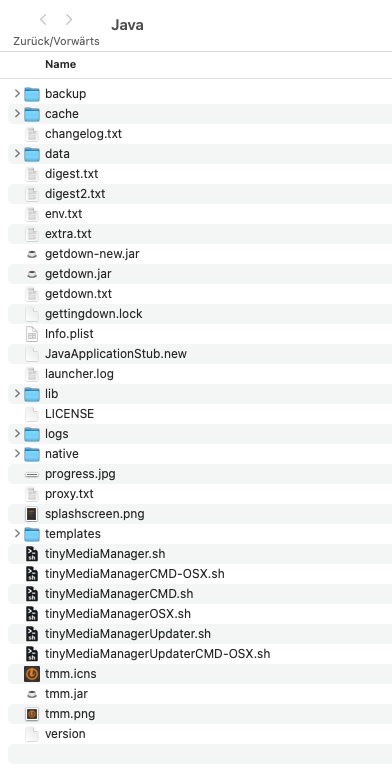The image size is (392, 781).
Task: Expand the lib folder
Action: click(x=17, y=394)
